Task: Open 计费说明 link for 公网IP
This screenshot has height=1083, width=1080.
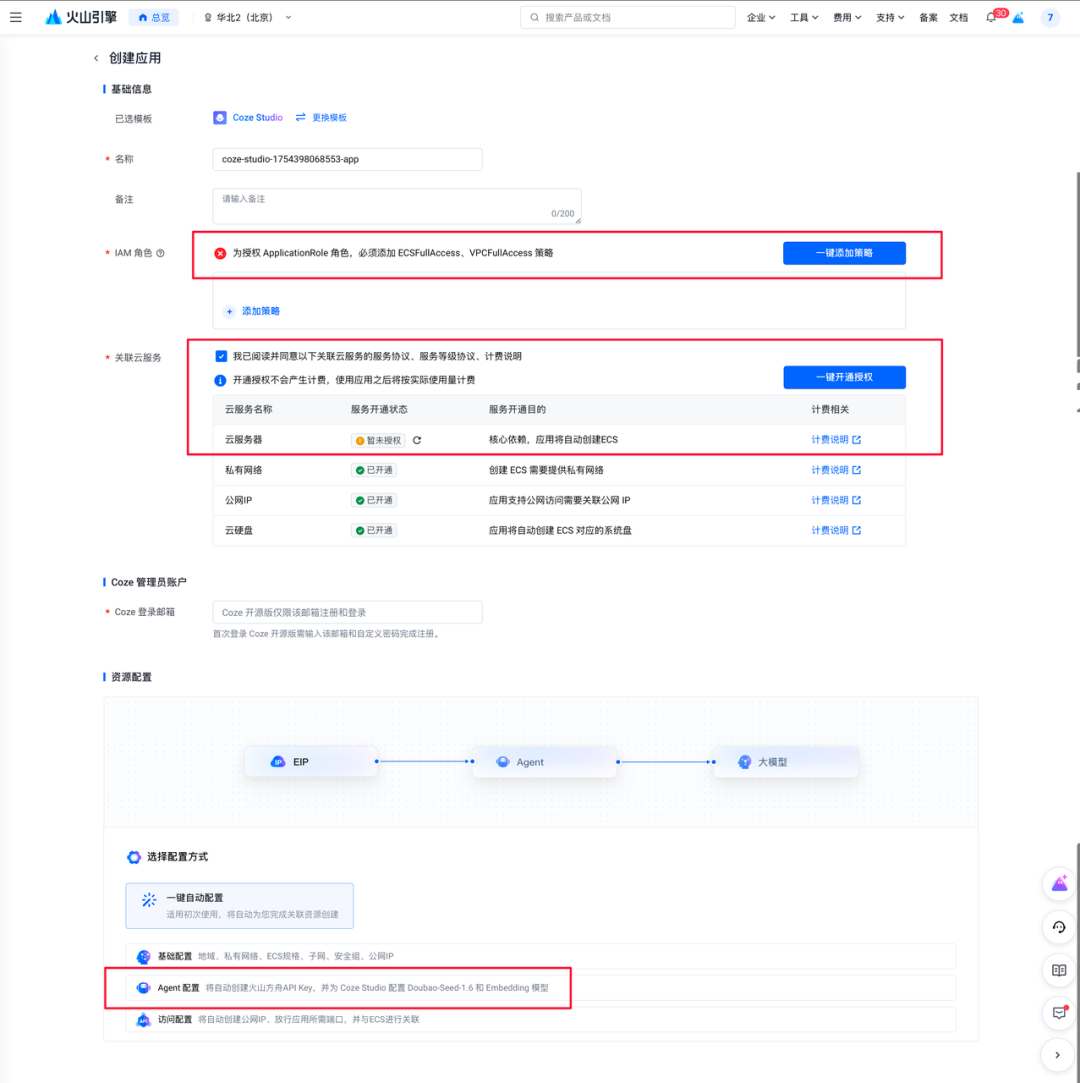Action: 836,500
